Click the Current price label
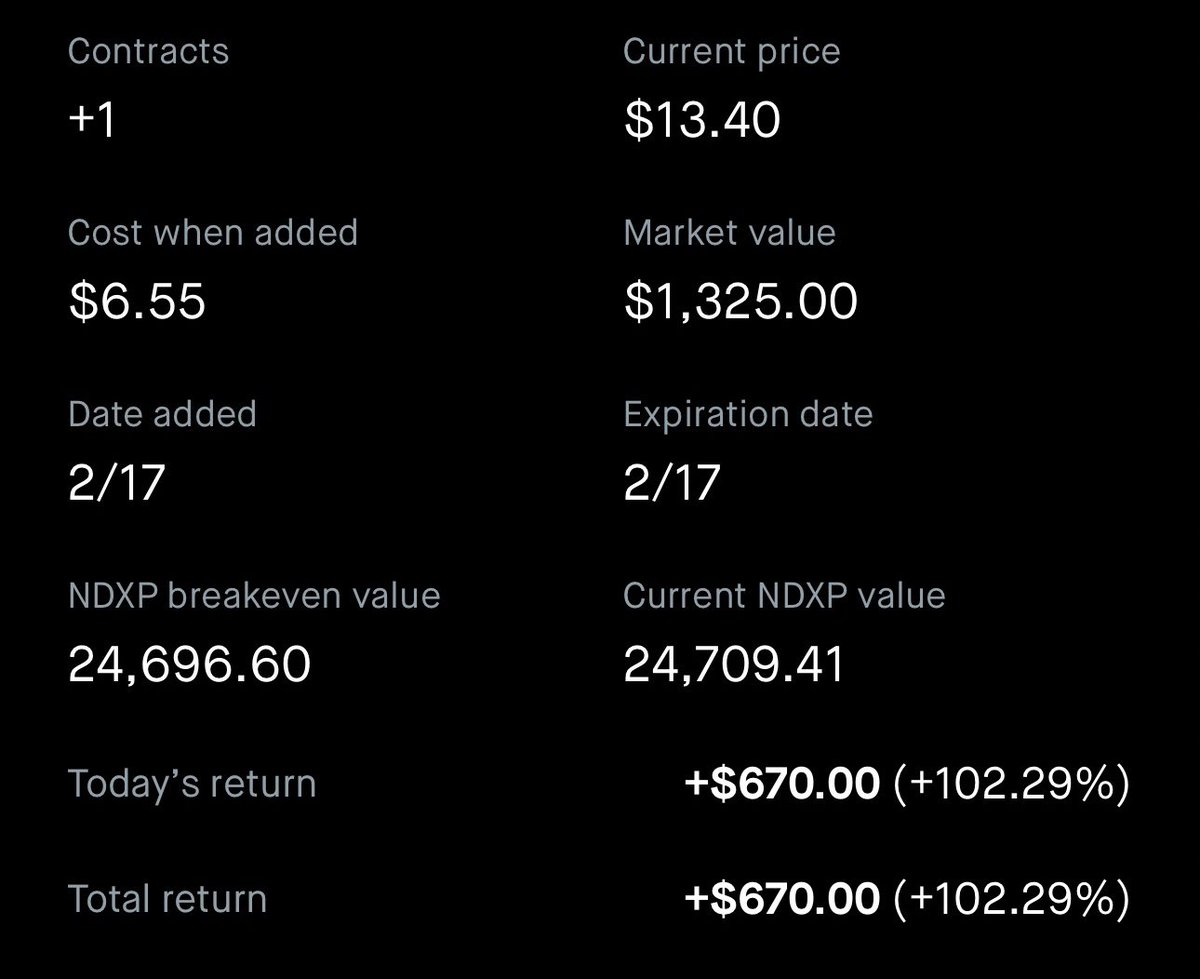The height and width of the screenshot is (979, 1200). [731, 52]
